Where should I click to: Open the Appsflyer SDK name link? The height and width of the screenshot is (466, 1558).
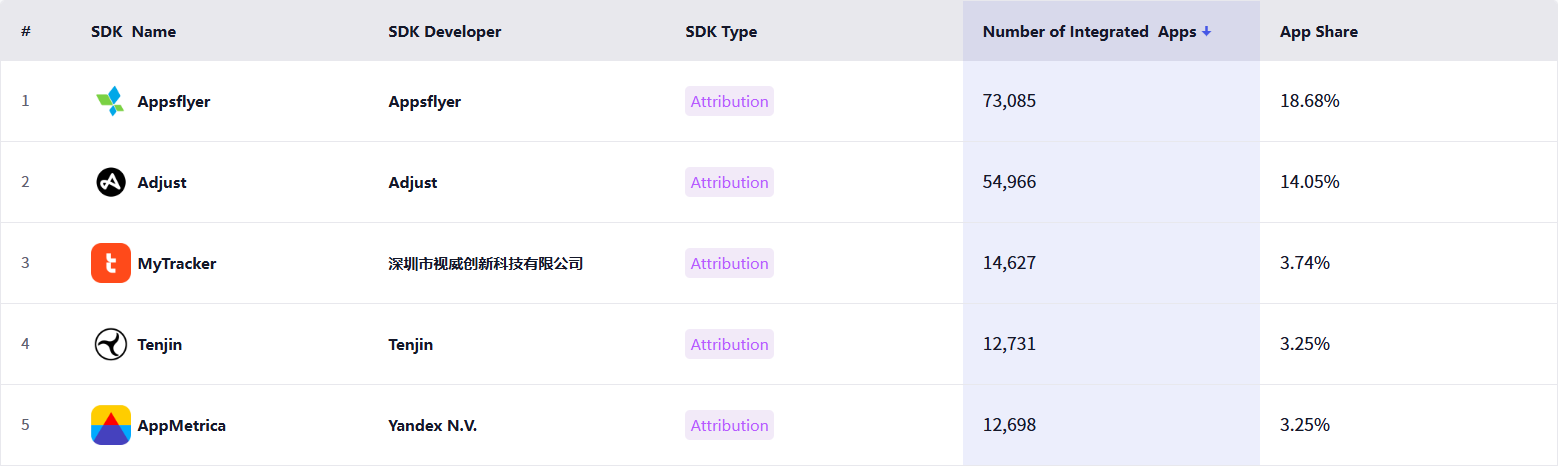pos(174,101)
